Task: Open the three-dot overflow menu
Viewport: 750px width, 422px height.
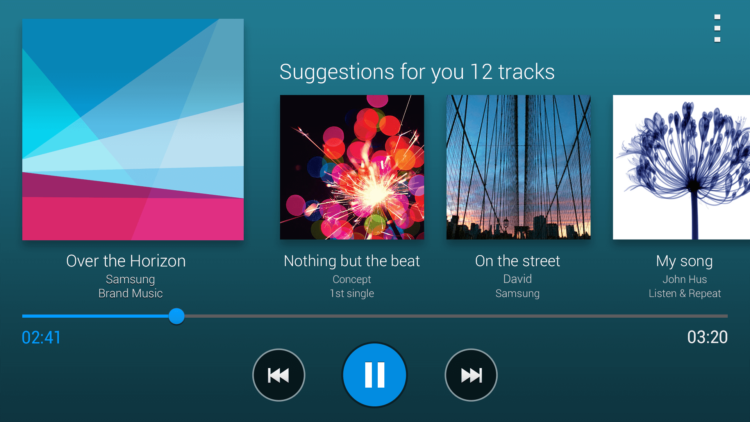Action: pos(717,28)
